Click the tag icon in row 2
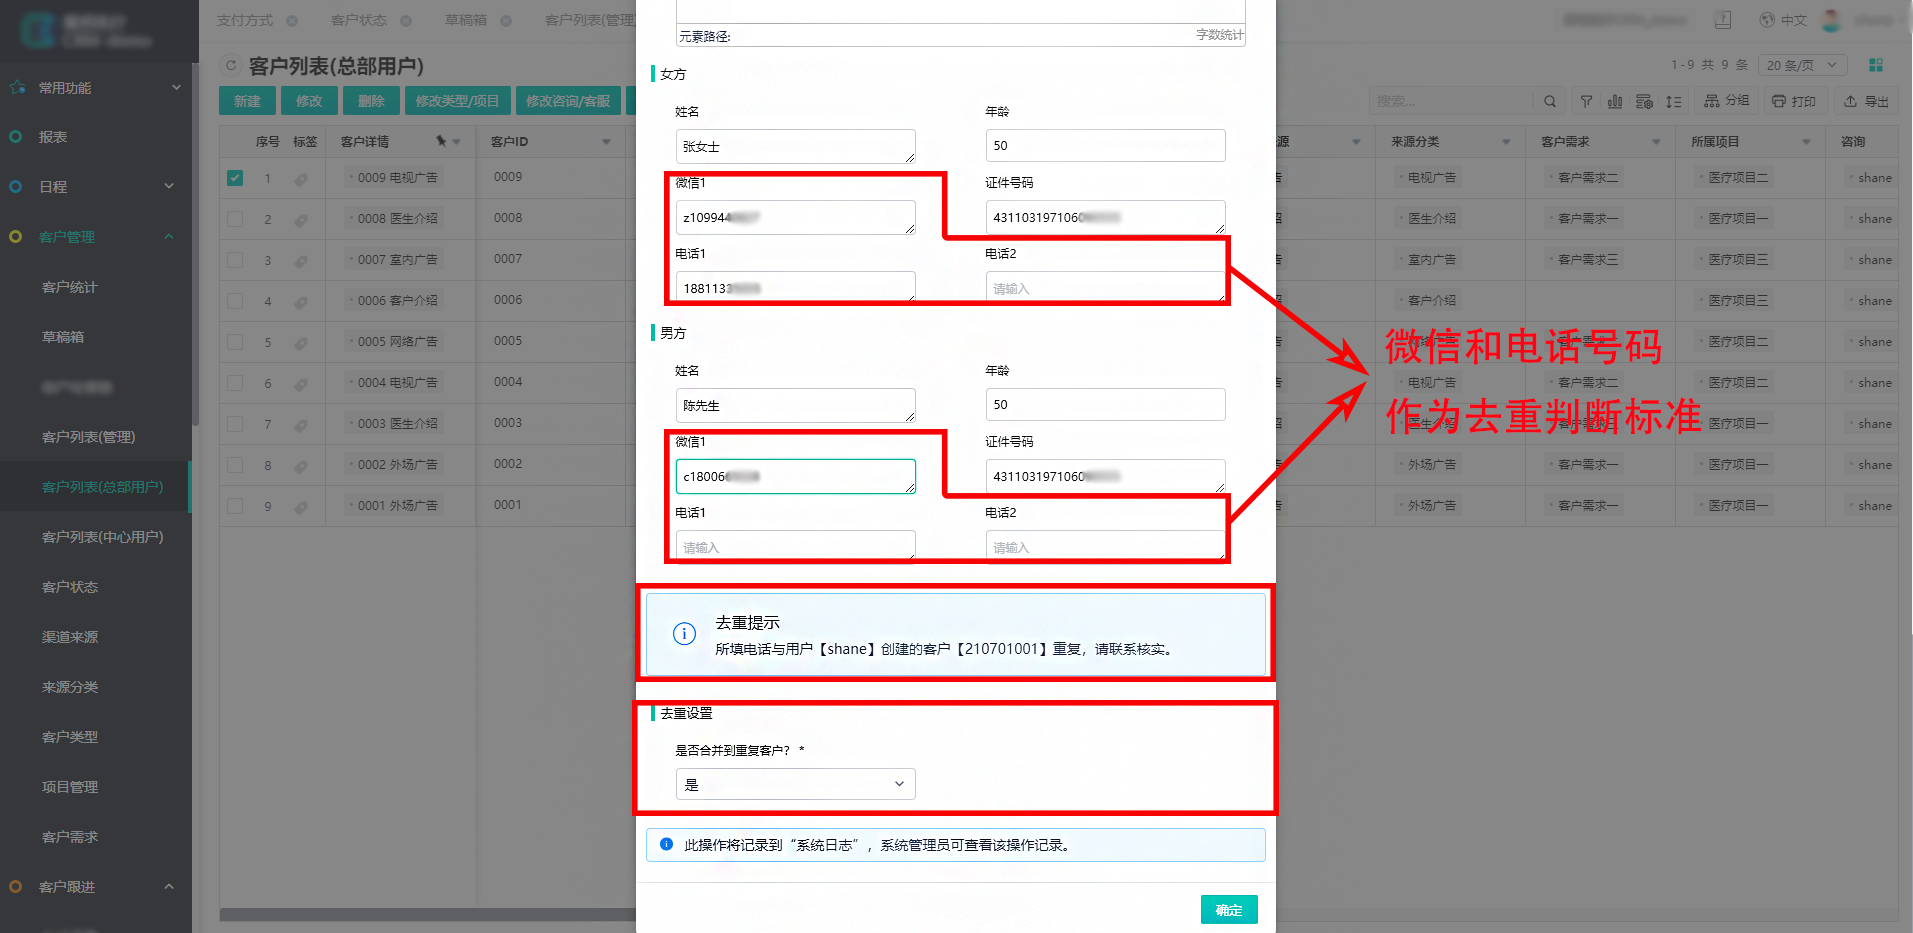 [x=301, y=220]
